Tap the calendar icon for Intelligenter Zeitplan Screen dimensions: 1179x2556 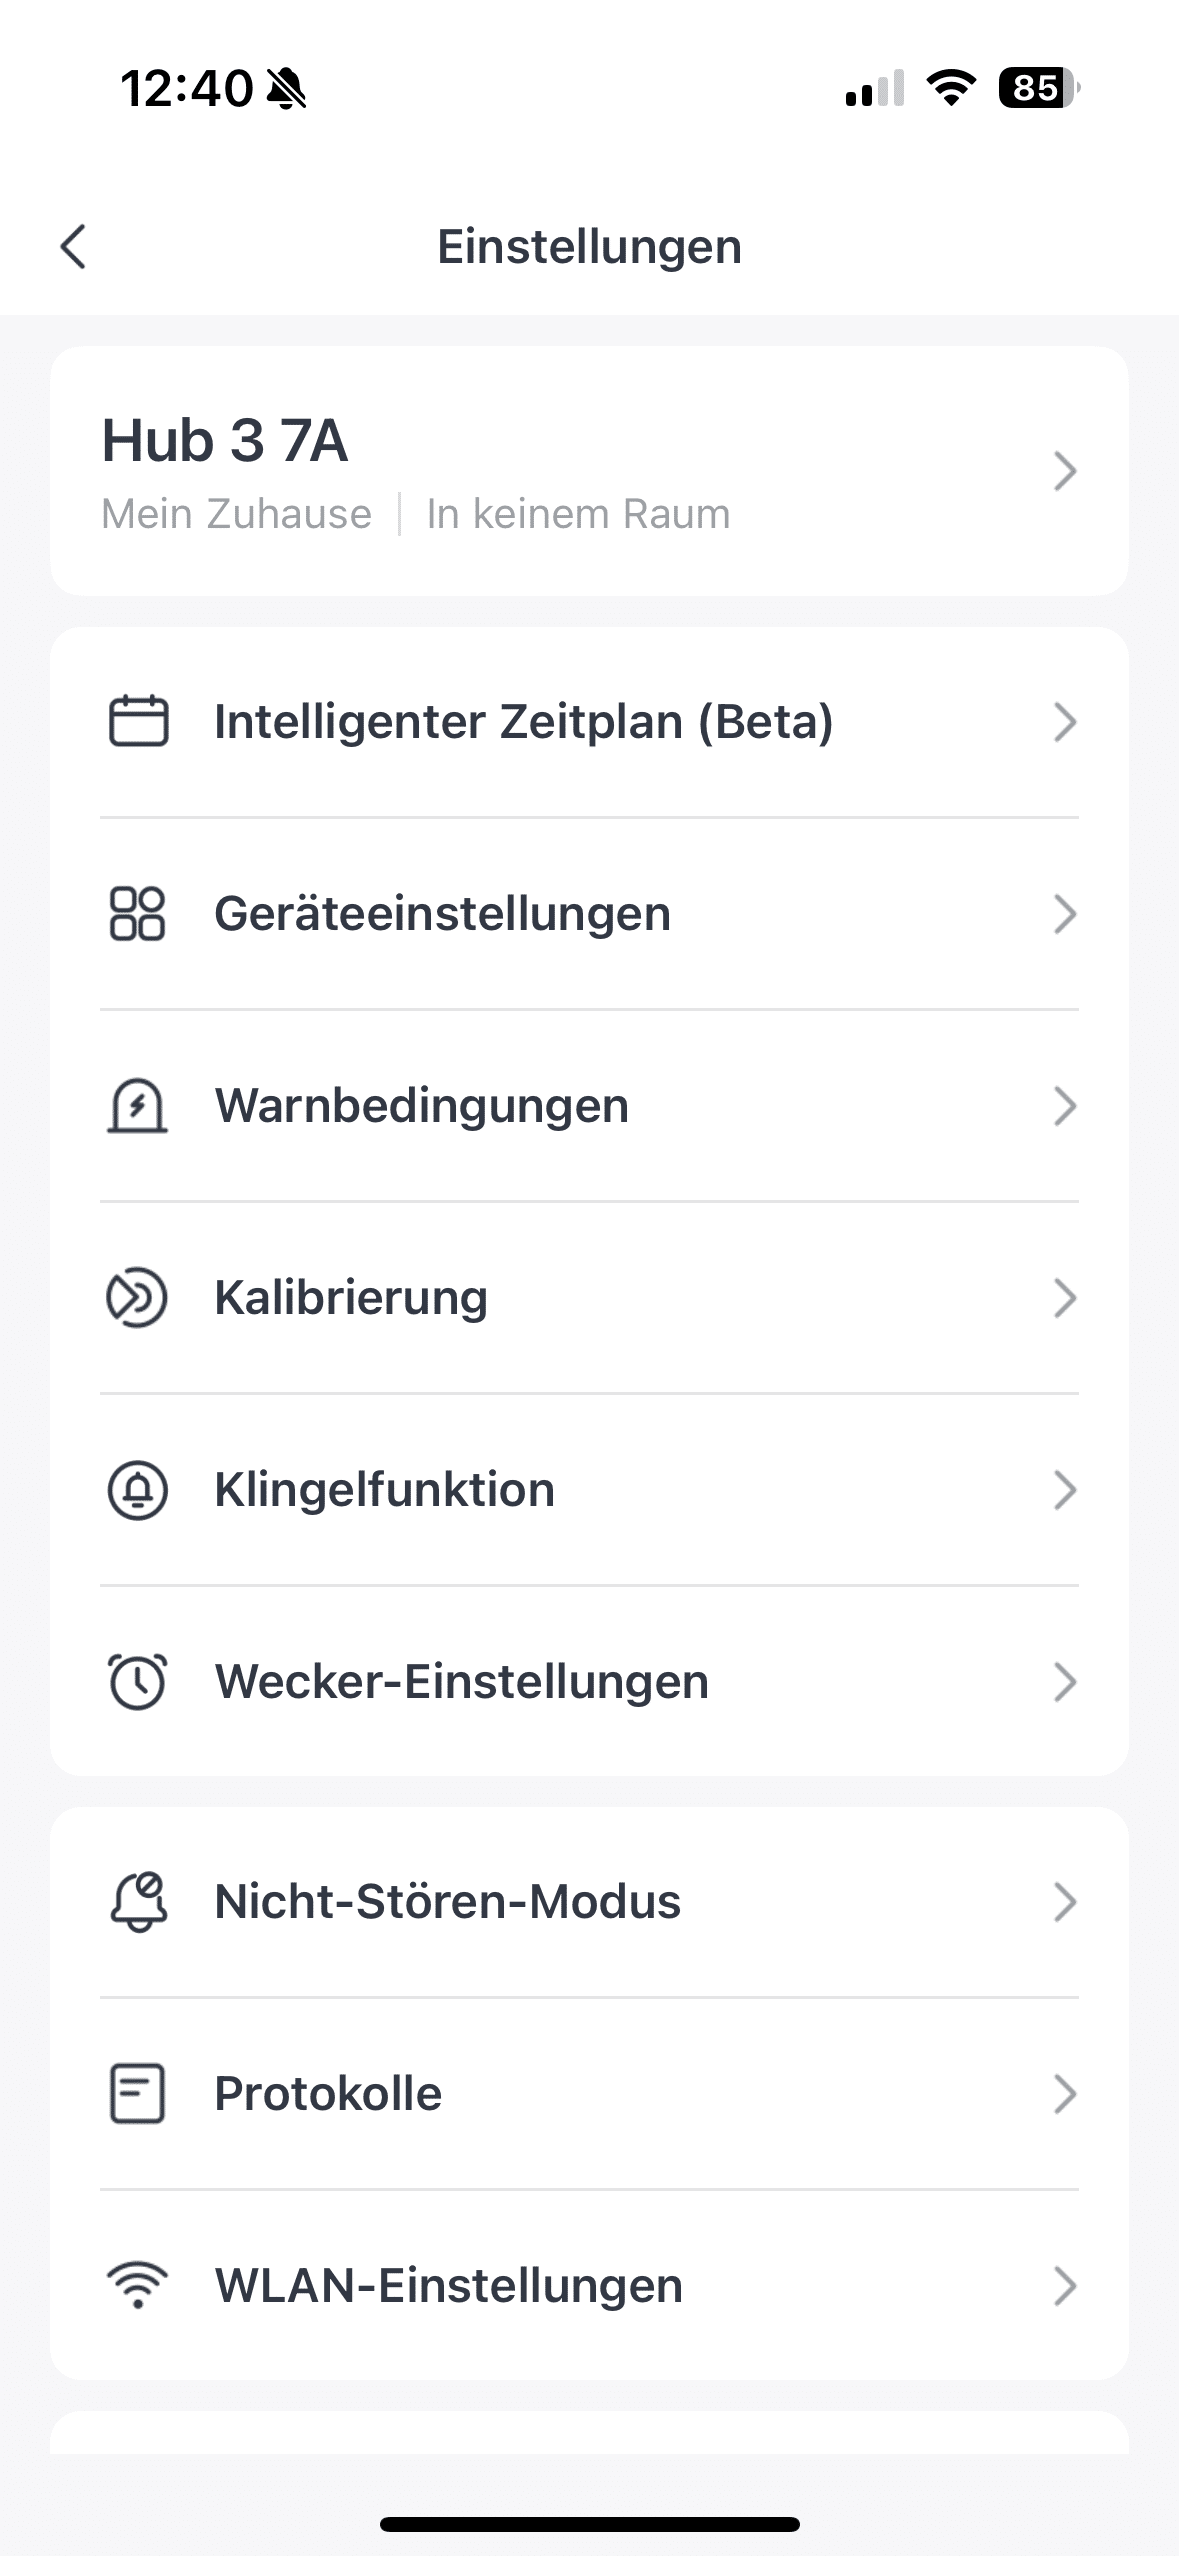tap(138, 721)
